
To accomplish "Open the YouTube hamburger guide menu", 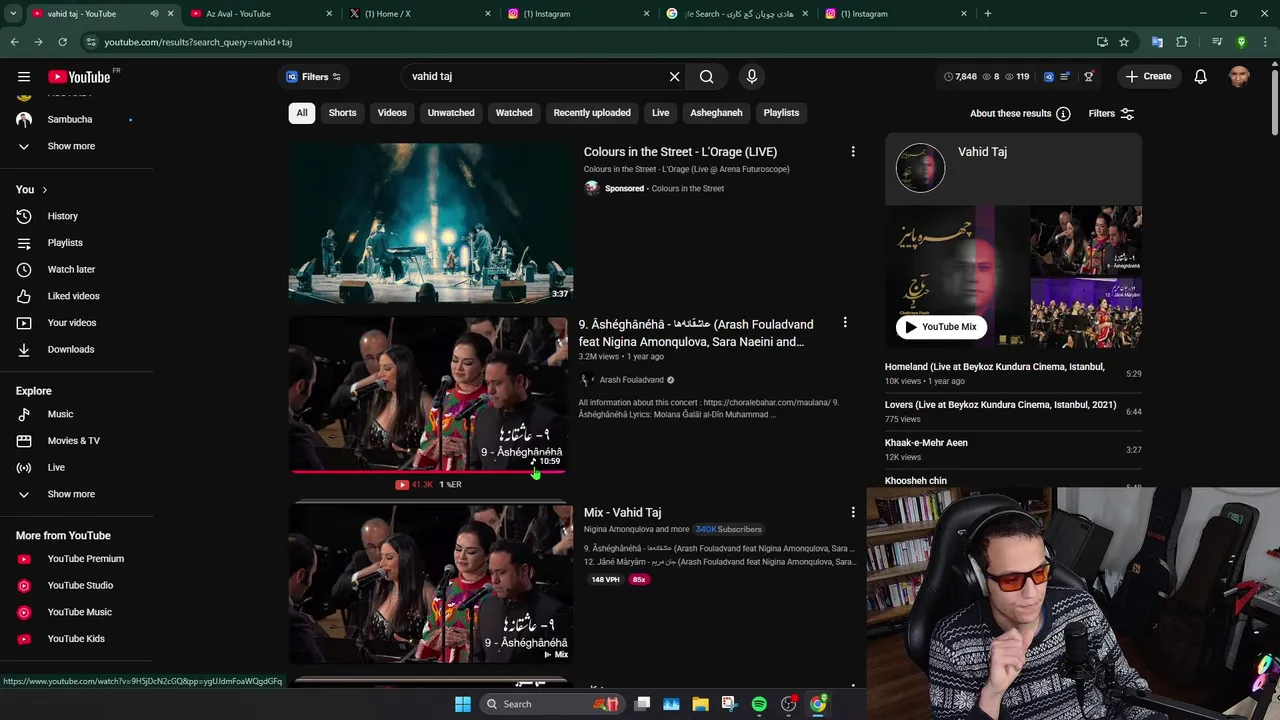I will pyautogui.click(x=24, y=76).
